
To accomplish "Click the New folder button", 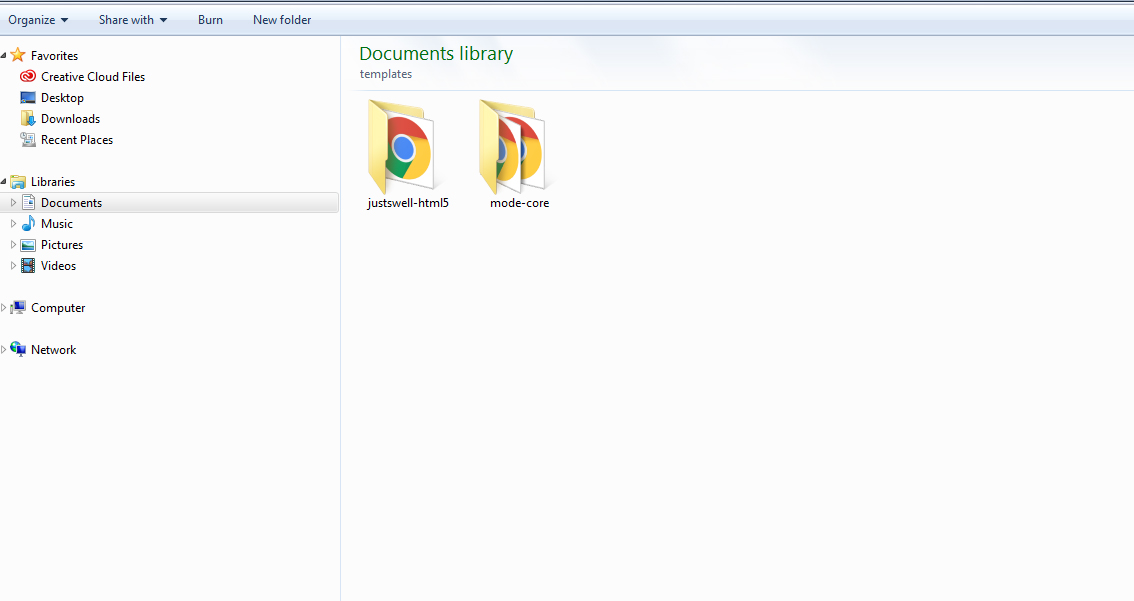I will point(282,20).
